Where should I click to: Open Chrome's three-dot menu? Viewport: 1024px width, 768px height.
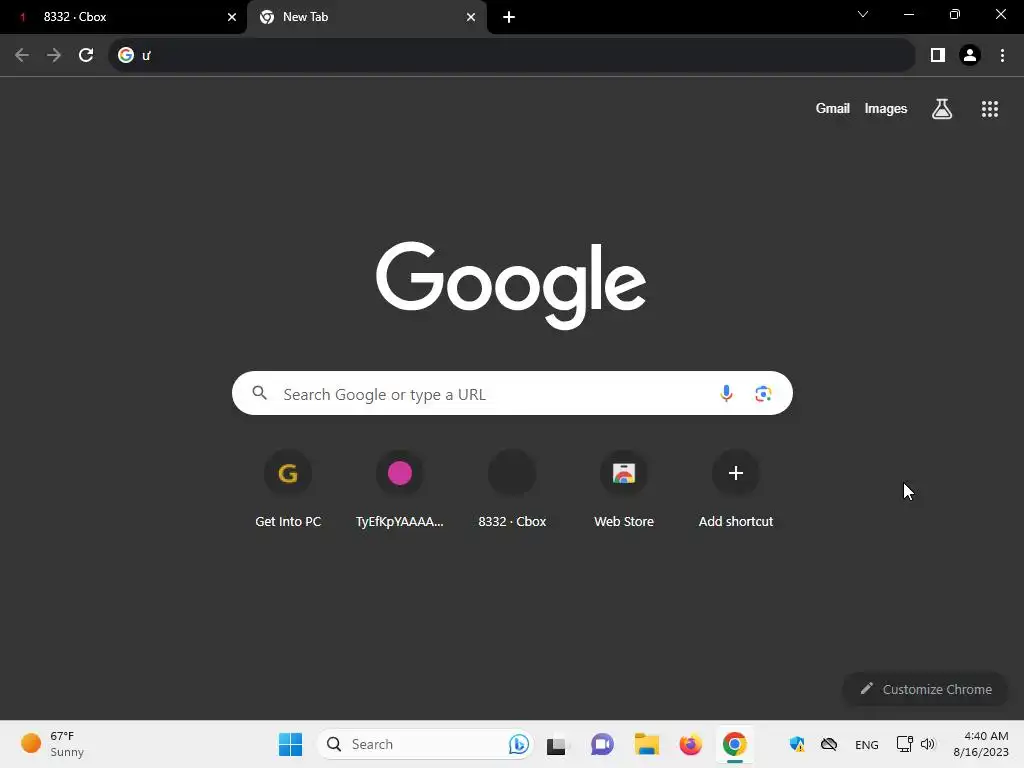1002,55
